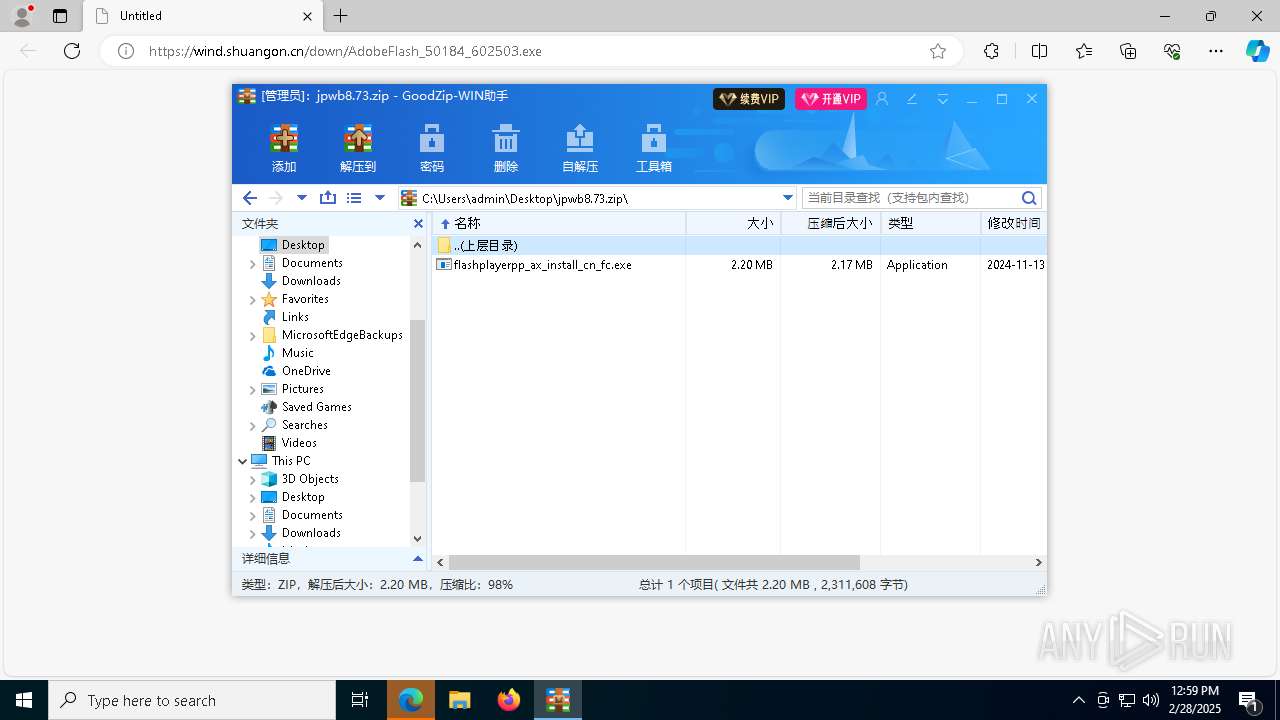Viewport: 1280px width, 720px height.
Task: Open a new Edge tab
Action: (x=341, y=16)
